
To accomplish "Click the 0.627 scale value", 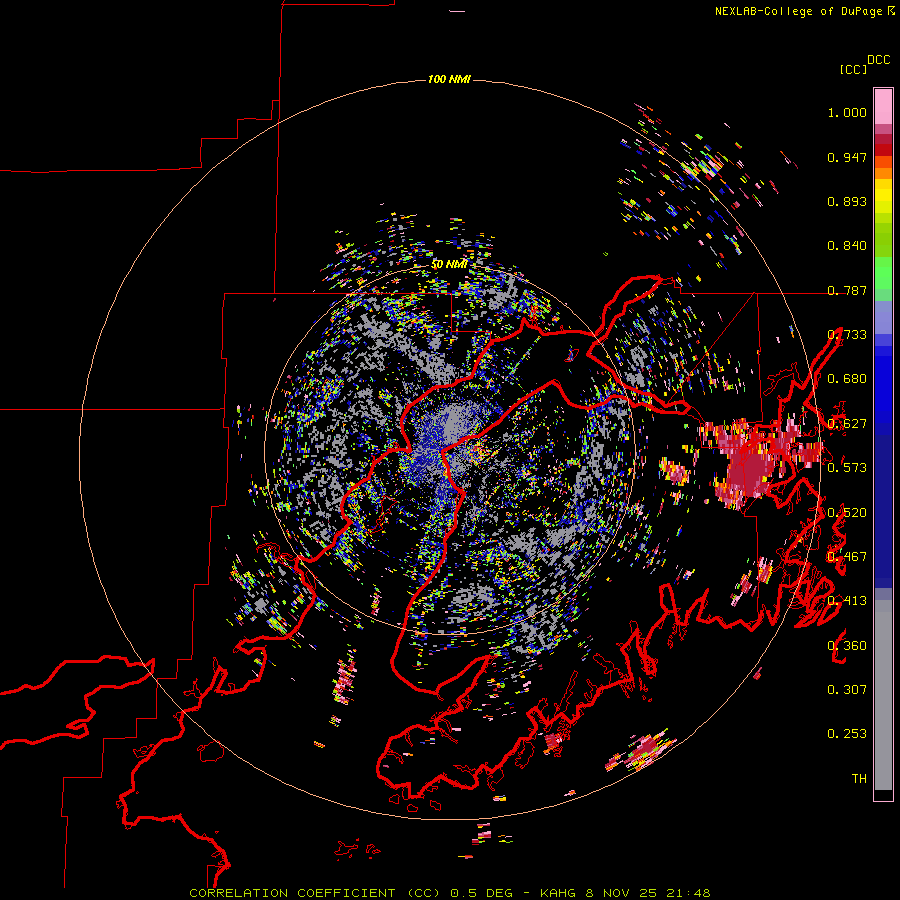I will click(x=847, y=424).
